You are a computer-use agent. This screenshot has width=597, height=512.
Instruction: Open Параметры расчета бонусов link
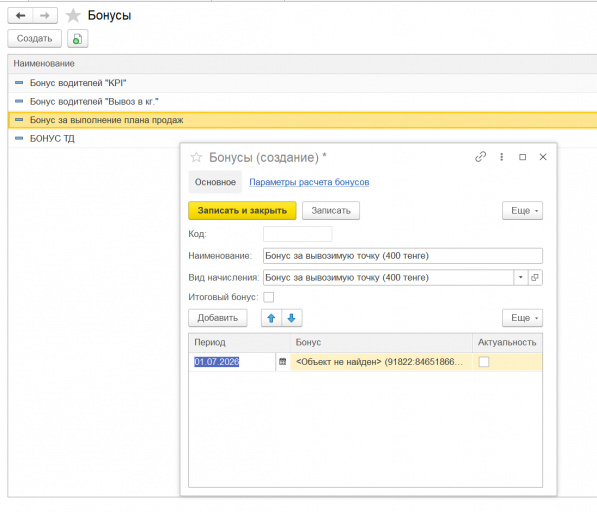coord(309,182)
